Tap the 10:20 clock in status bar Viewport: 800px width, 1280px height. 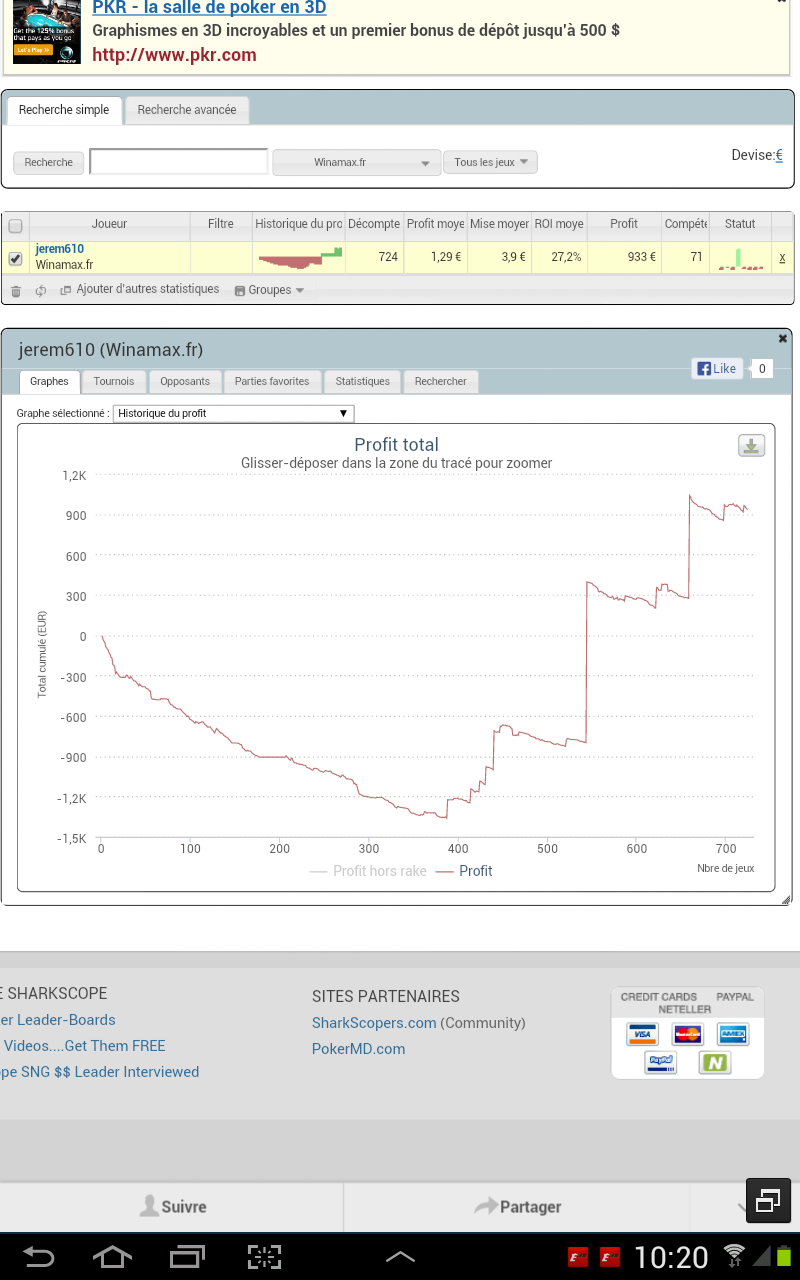click(671, 1257)
